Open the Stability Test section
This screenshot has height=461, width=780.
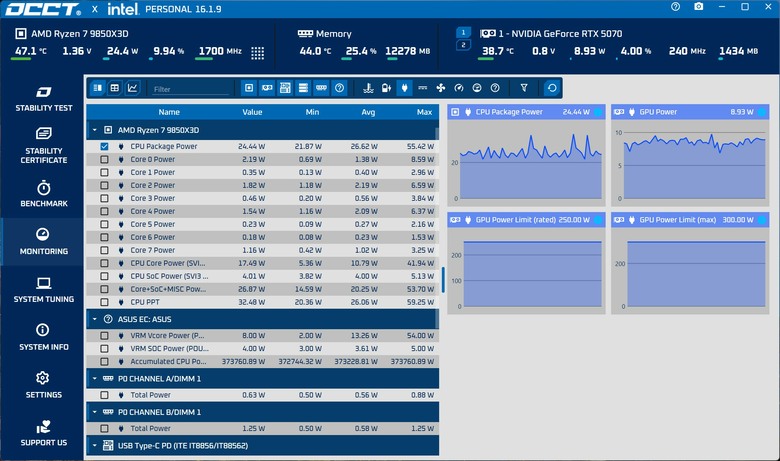tap(43, 98)
